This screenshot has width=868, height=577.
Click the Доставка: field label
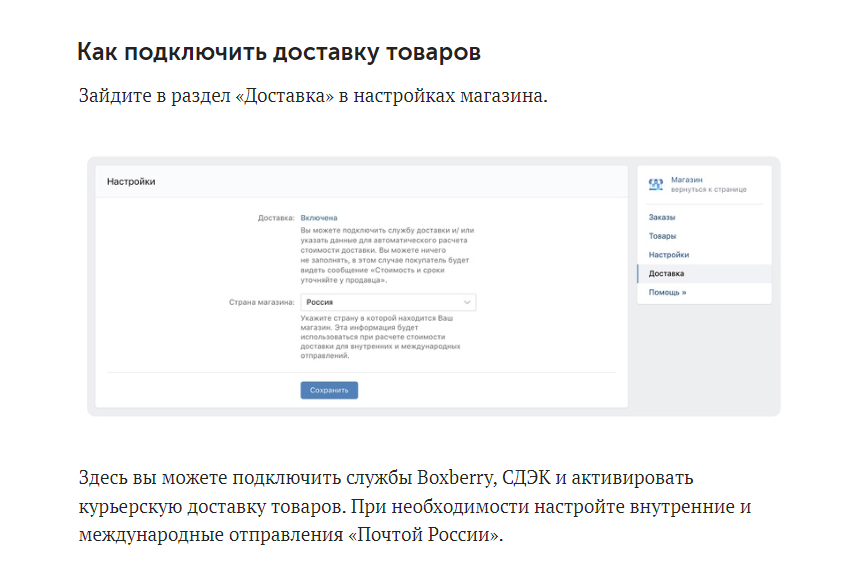click(276, 218)
